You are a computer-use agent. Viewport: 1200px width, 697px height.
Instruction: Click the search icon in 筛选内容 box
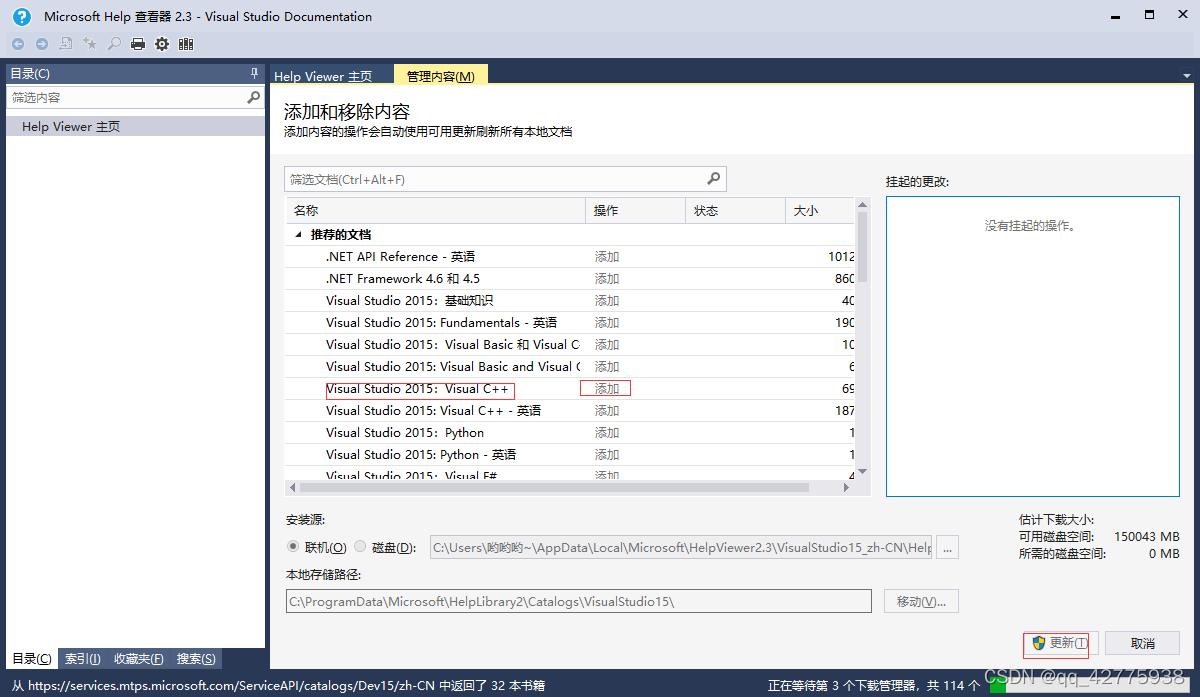click(253, 98)
